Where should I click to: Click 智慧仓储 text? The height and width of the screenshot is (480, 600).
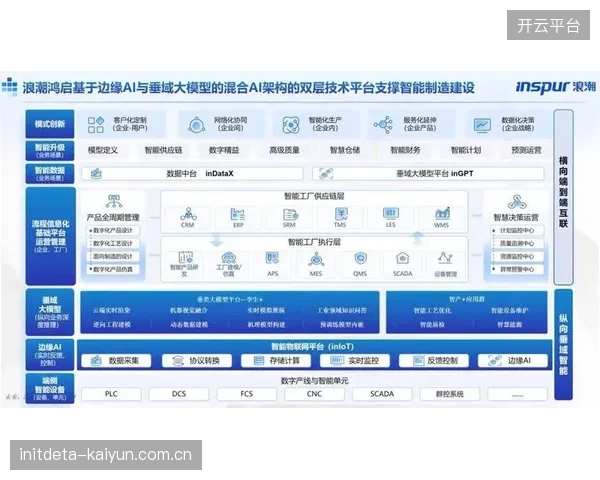345,150
